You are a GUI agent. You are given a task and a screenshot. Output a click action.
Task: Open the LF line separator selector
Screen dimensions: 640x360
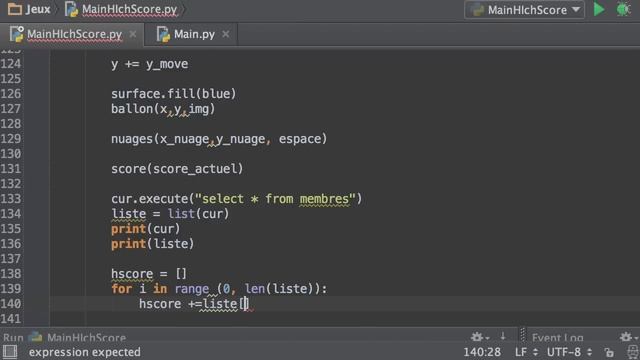526,352
